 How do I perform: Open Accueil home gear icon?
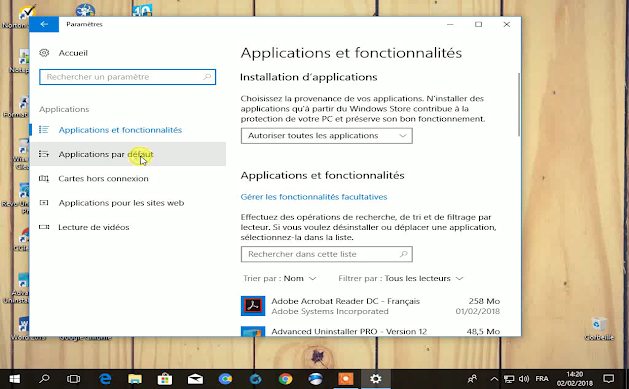click(44, 53)
